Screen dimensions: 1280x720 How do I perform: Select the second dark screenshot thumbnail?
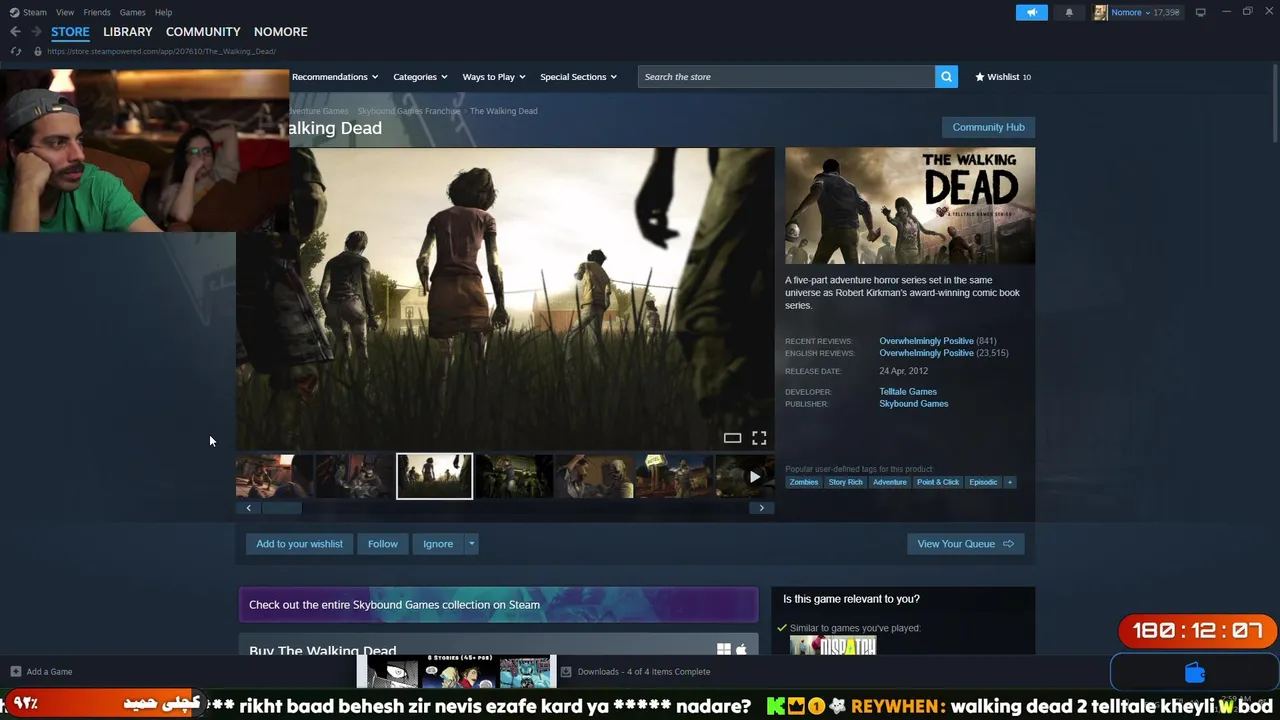[354, 476]
